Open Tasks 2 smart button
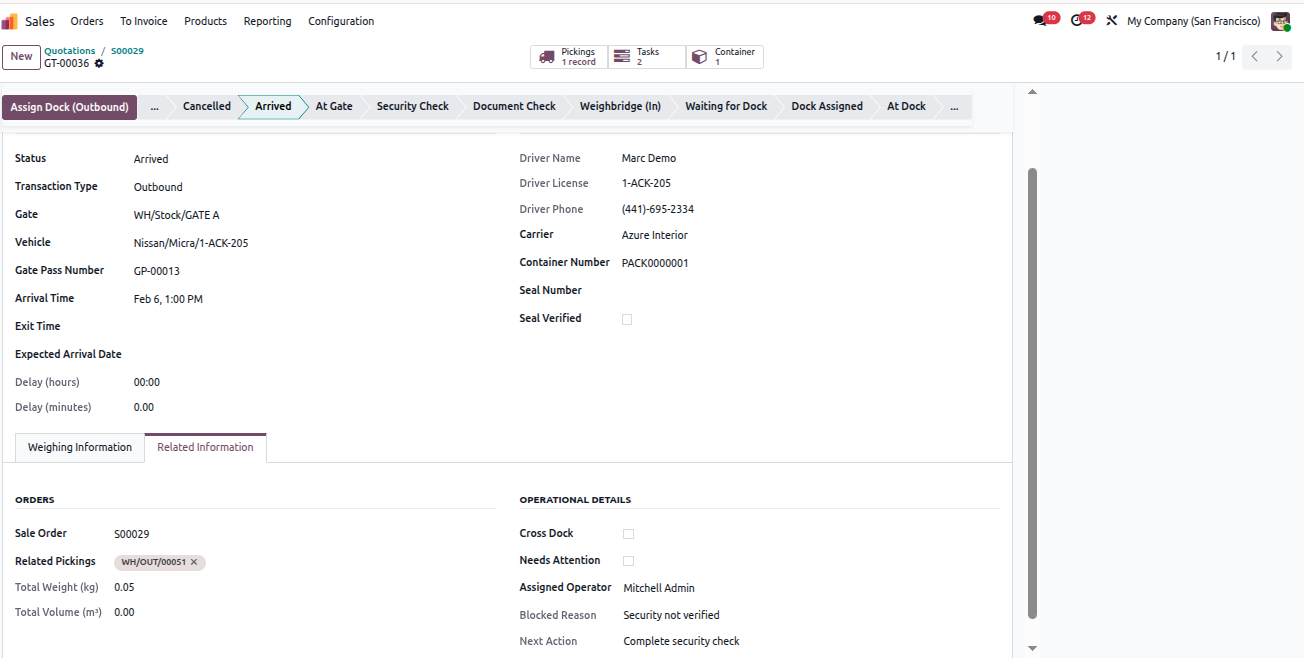This screenshot has height=658, width=1304. (647, 57)
